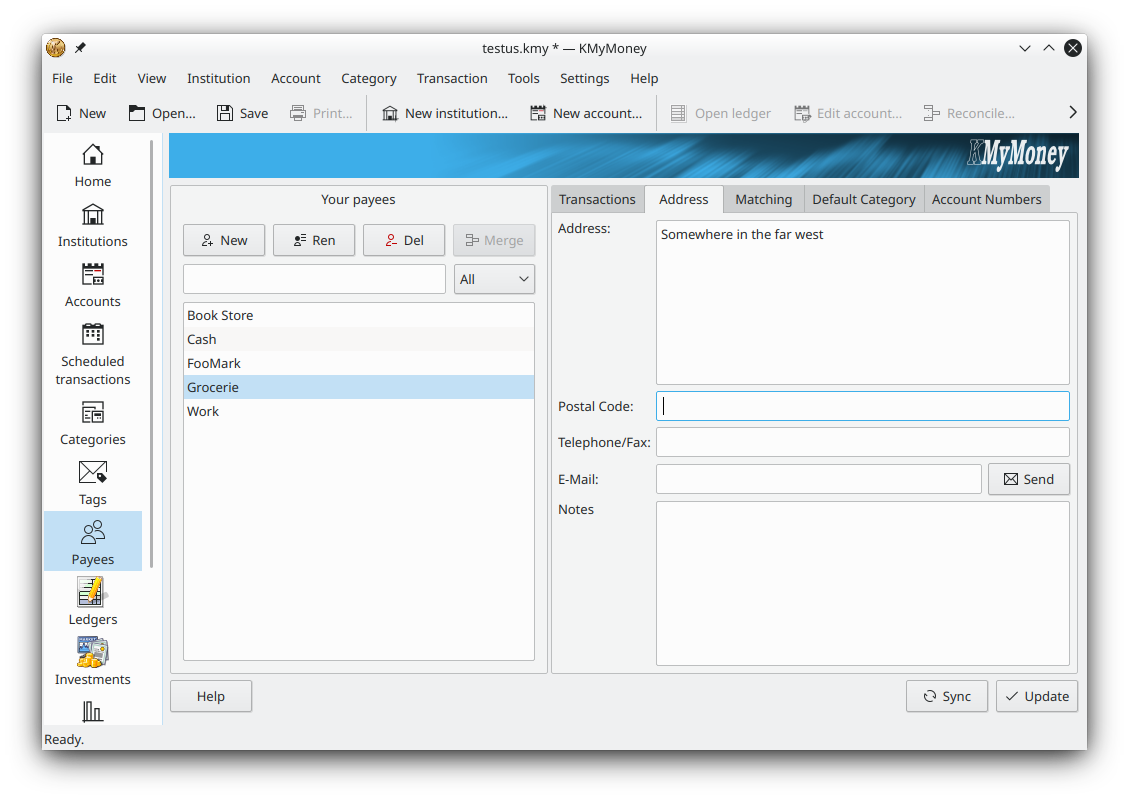
Task: Click the Telephone/Fax input field
Action: (x=862, y=442)
